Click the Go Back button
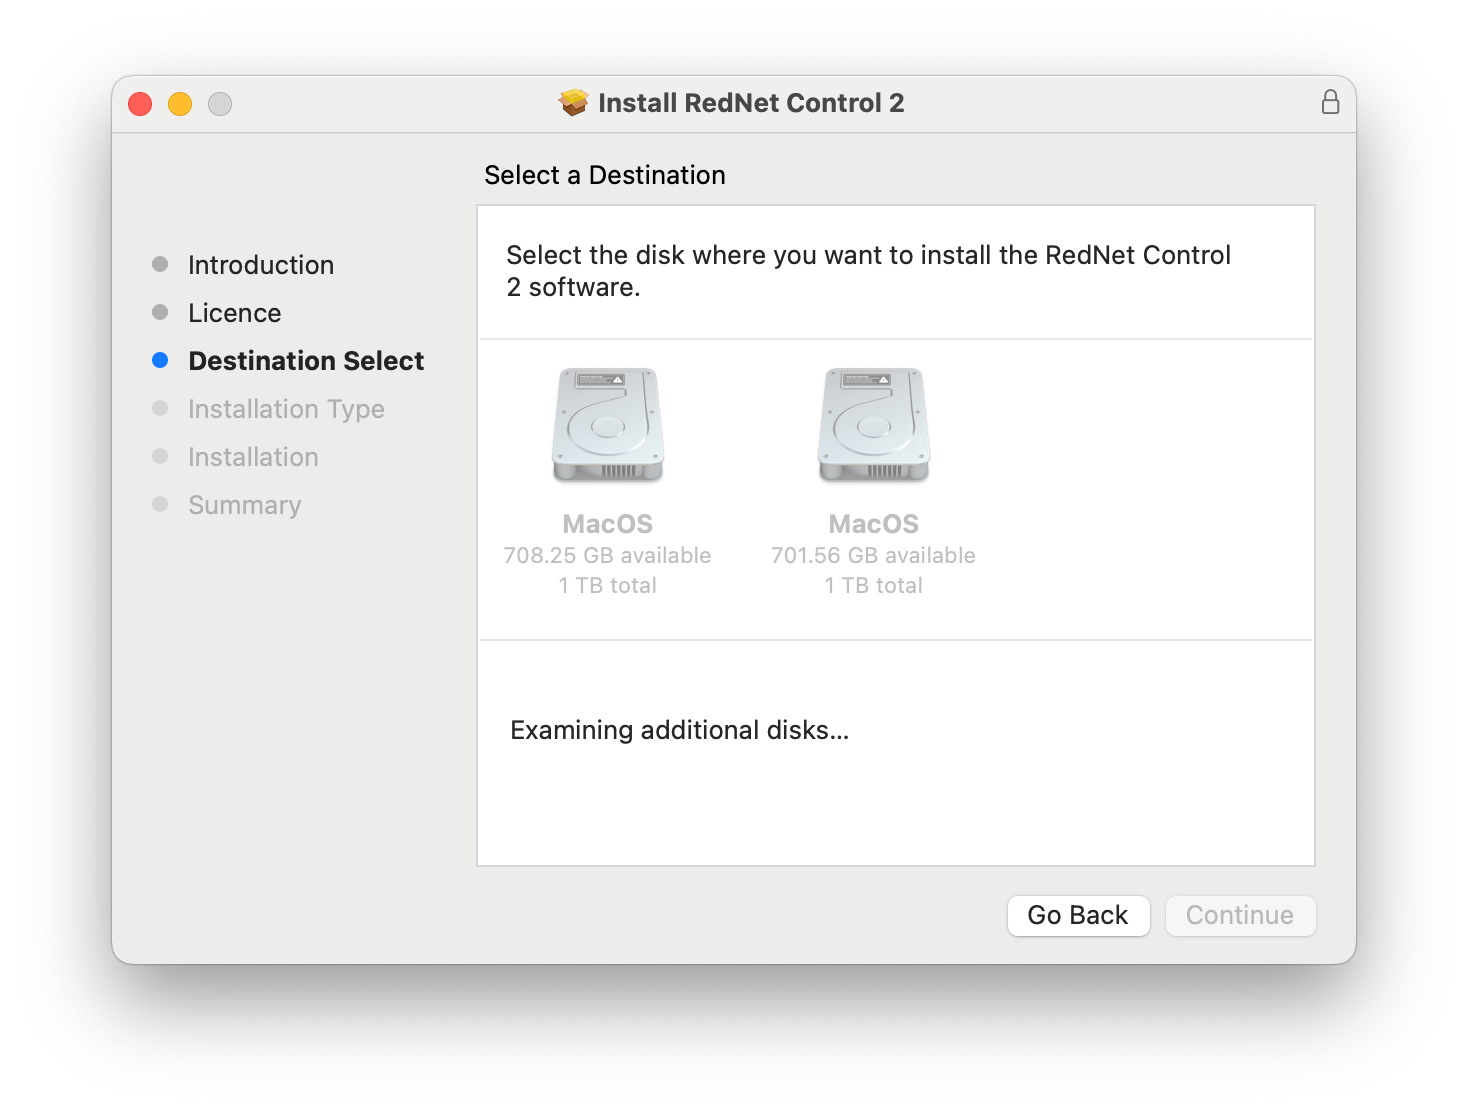Image resolution: width=1468 pixels, height=1112 pixels. tap(1078, 915)
